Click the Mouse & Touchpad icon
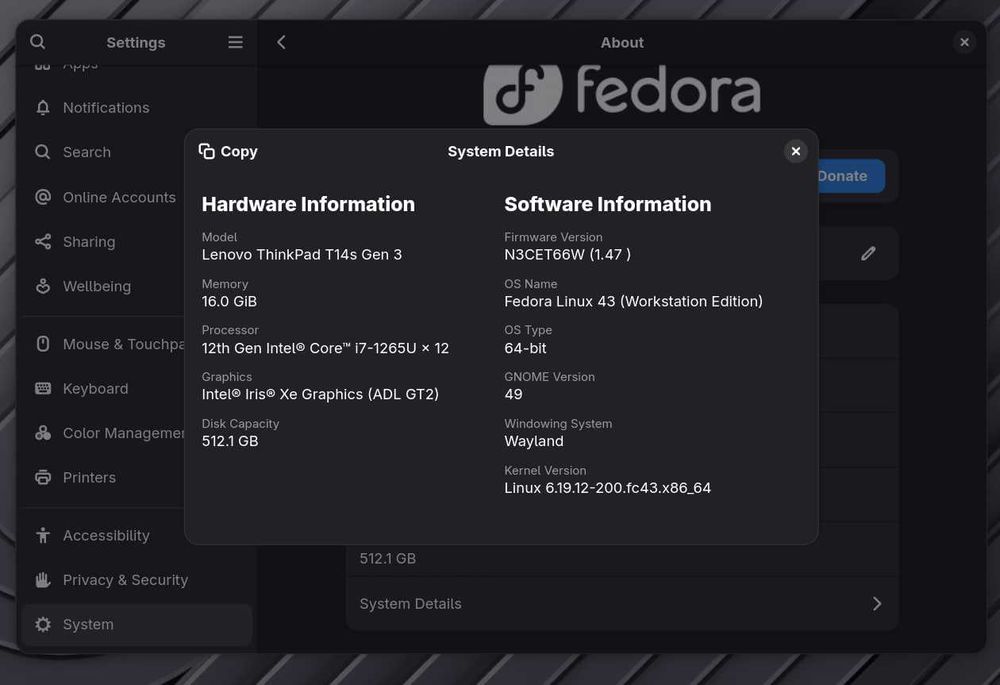The height and width of the screenshot is (685, 1000). point(43,344)
